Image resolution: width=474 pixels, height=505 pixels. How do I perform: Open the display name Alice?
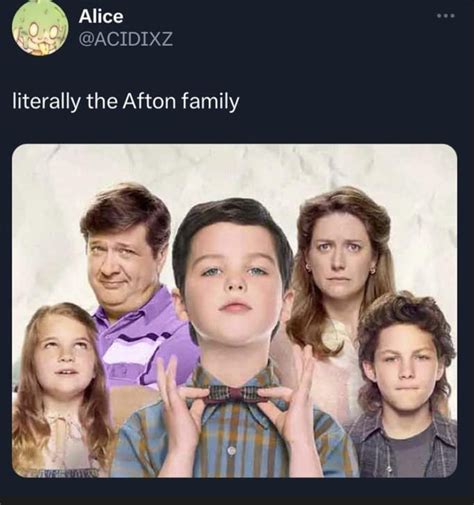pyautogui.click(x=101, y=16)
